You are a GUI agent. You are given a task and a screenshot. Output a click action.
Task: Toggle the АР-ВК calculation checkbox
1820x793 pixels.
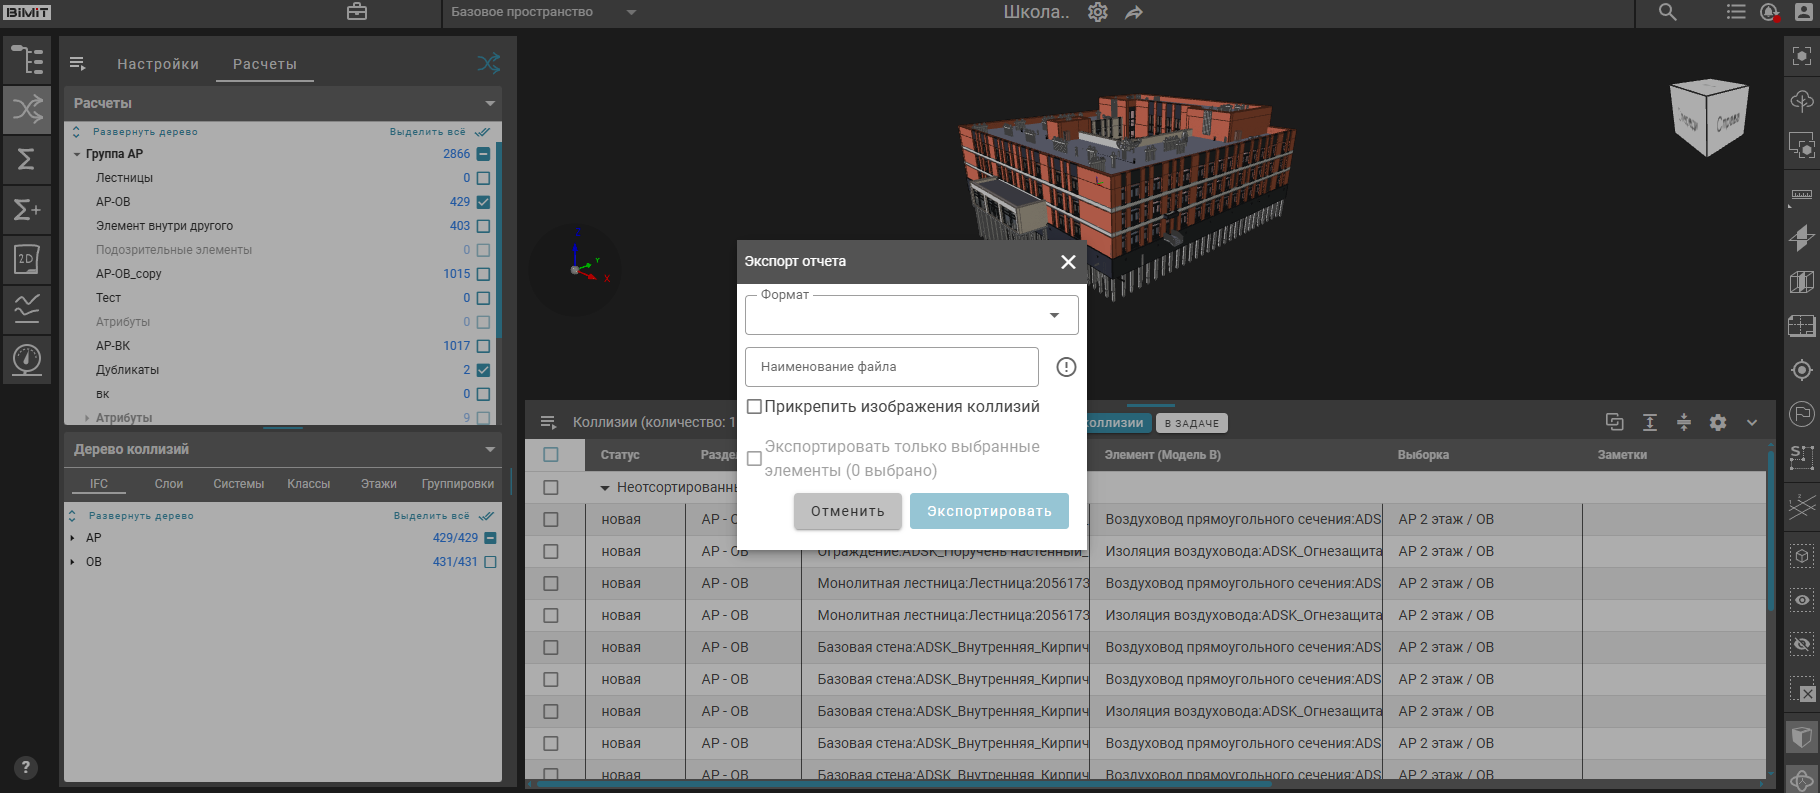tap(483, 346)
